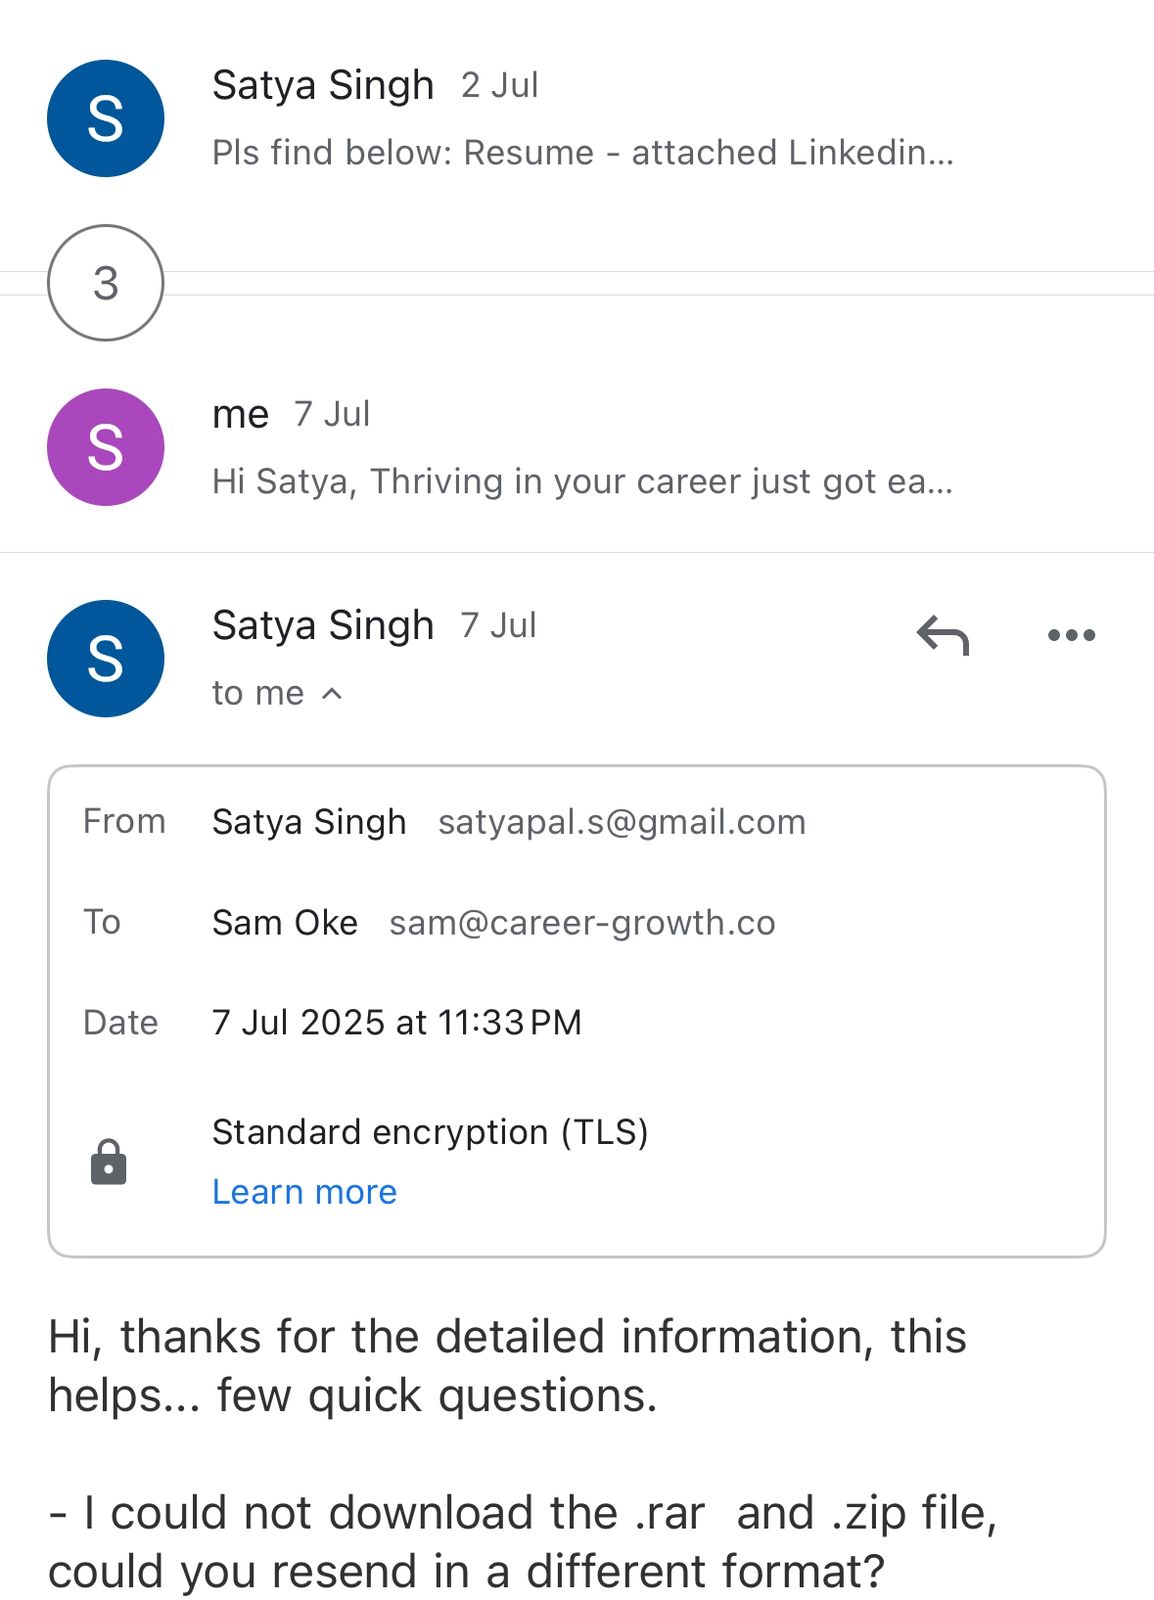Image resolution: width=1154 pixels, height=1600 pixels.
Task: Tap the reply arrow icon
Action: [943, 635]
